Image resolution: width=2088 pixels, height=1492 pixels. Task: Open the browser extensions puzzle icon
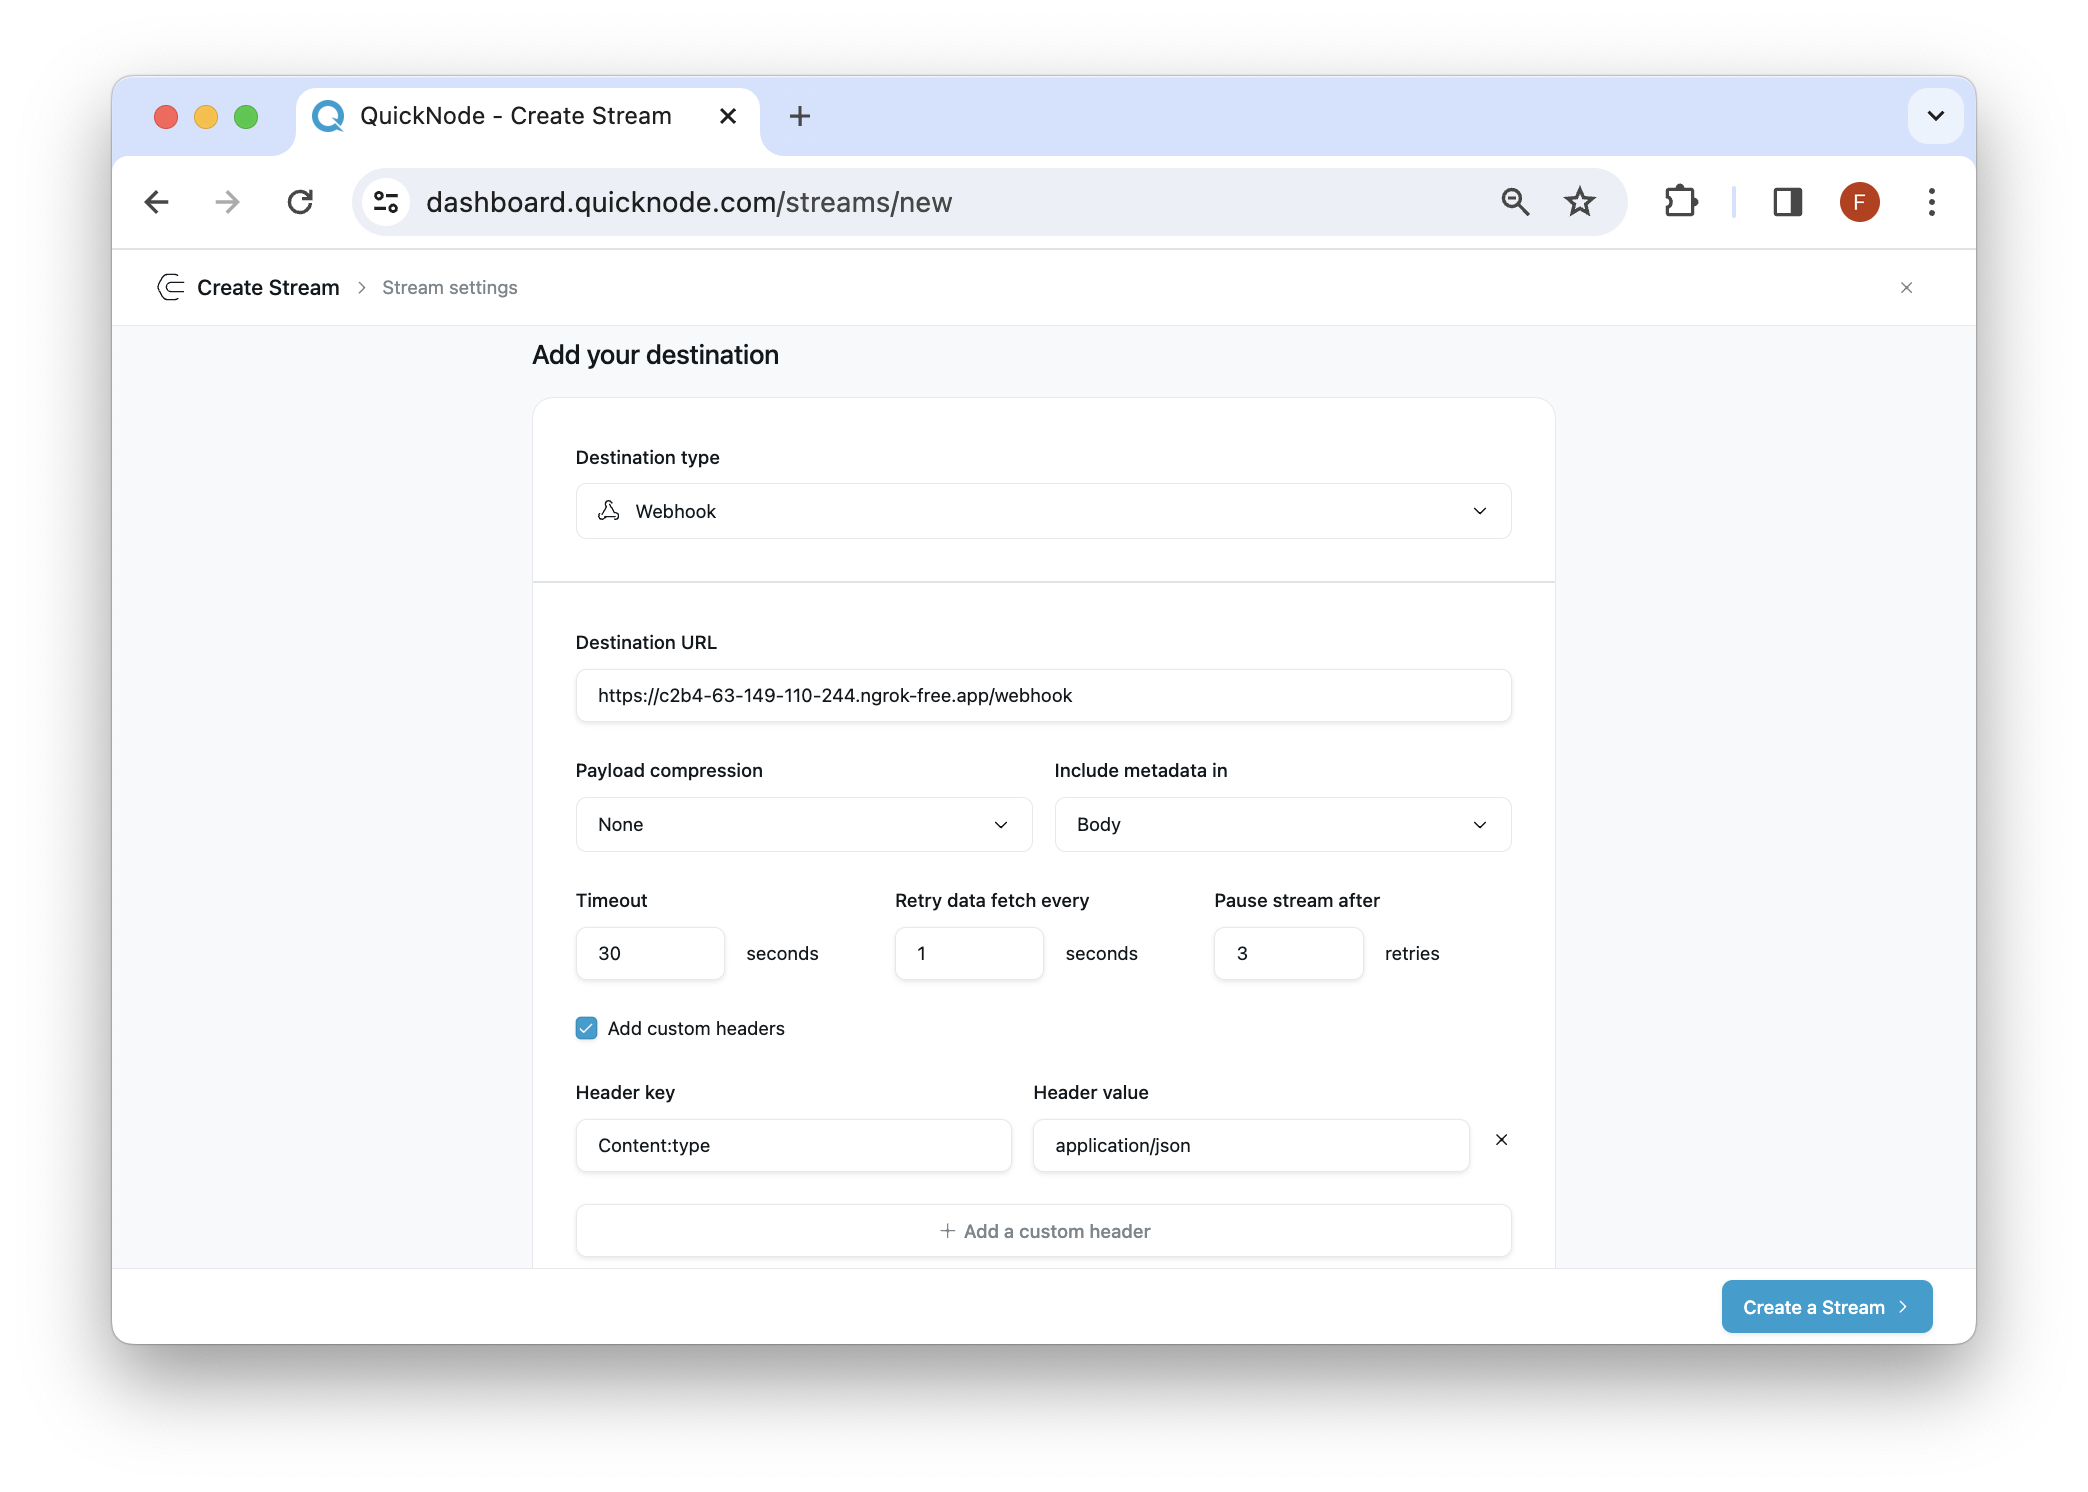(x=1680, y=202)
